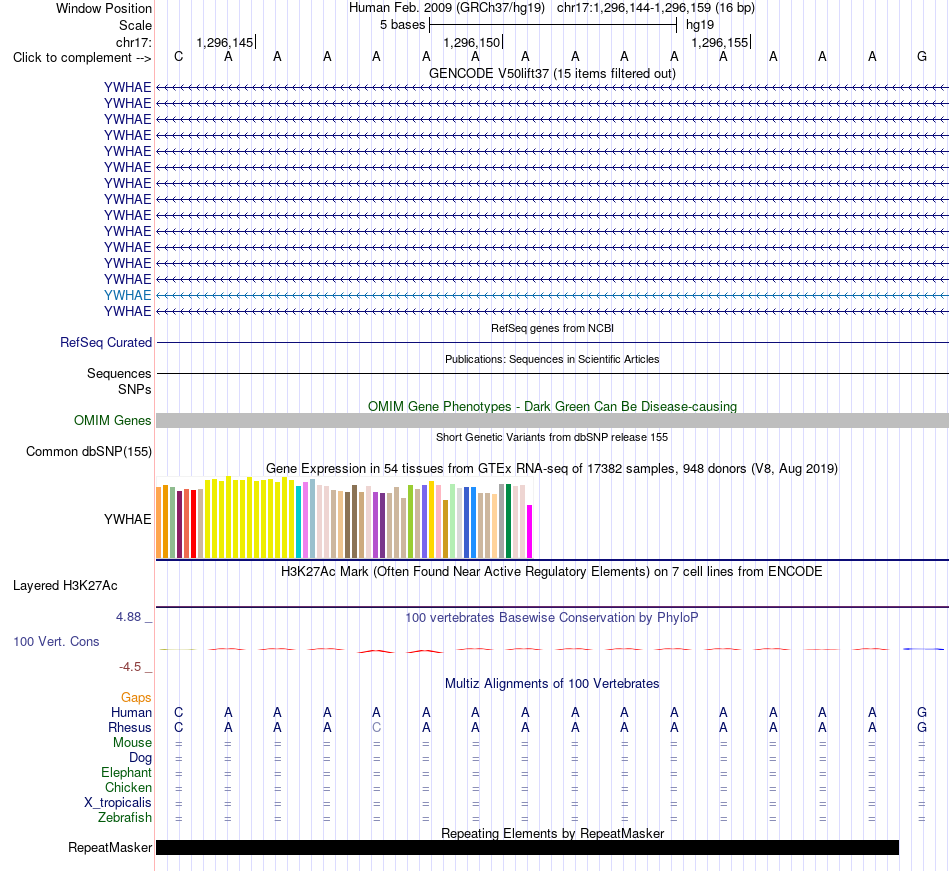Open 'Repeating Elements by RepeatMasker' track title
Image resolution: width=950 pixels, height=871 pixels.
(552, 833)
